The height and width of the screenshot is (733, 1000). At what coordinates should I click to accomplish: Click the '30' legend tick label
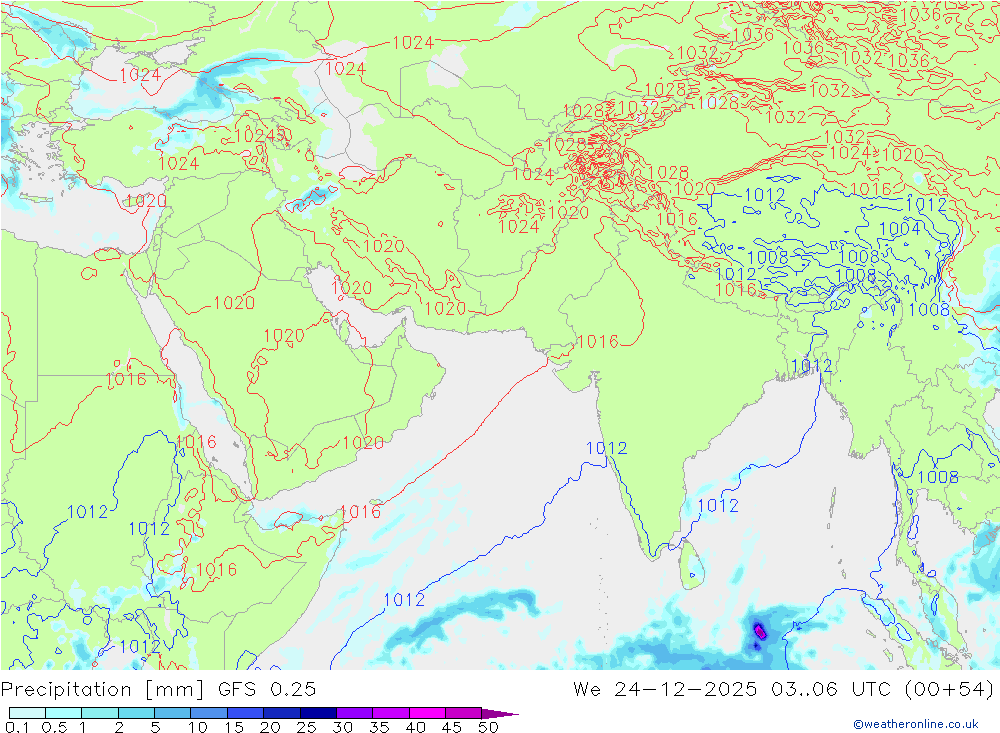coord(343,727)
